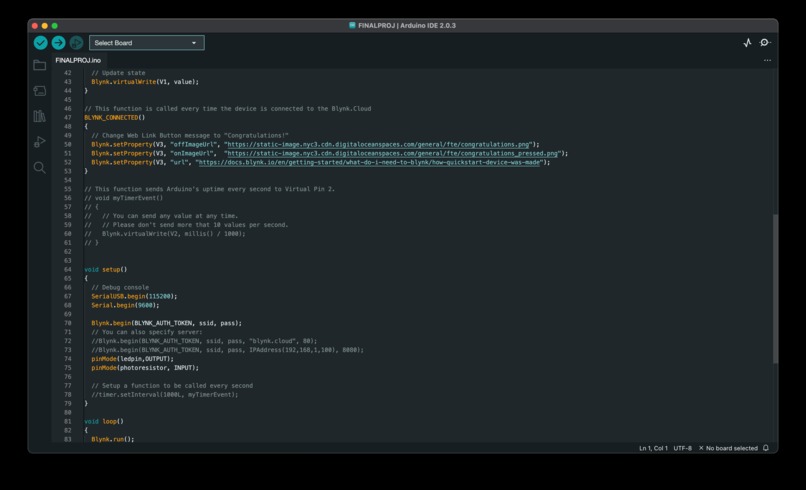Image resolution: width=806 pixels, height=490 pixels.
Task: Open the Select Board dropdown
Action: coord(146,43)
